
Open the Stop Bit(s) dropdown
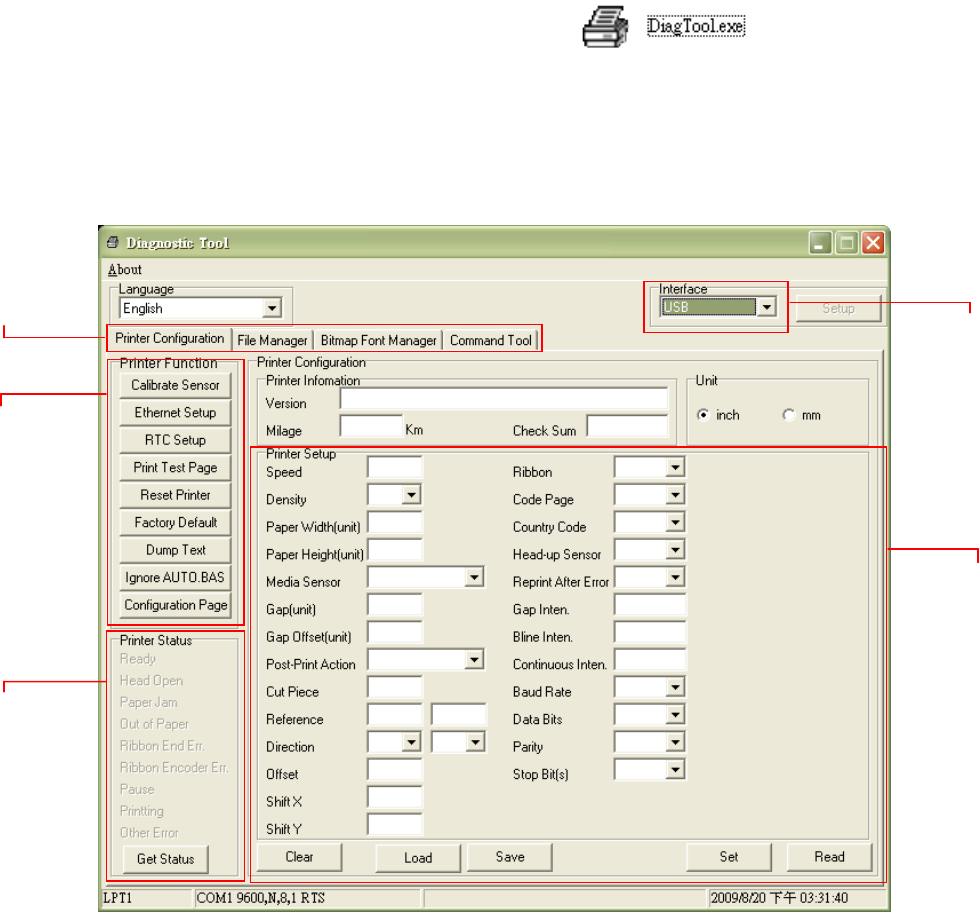point(675,770)
